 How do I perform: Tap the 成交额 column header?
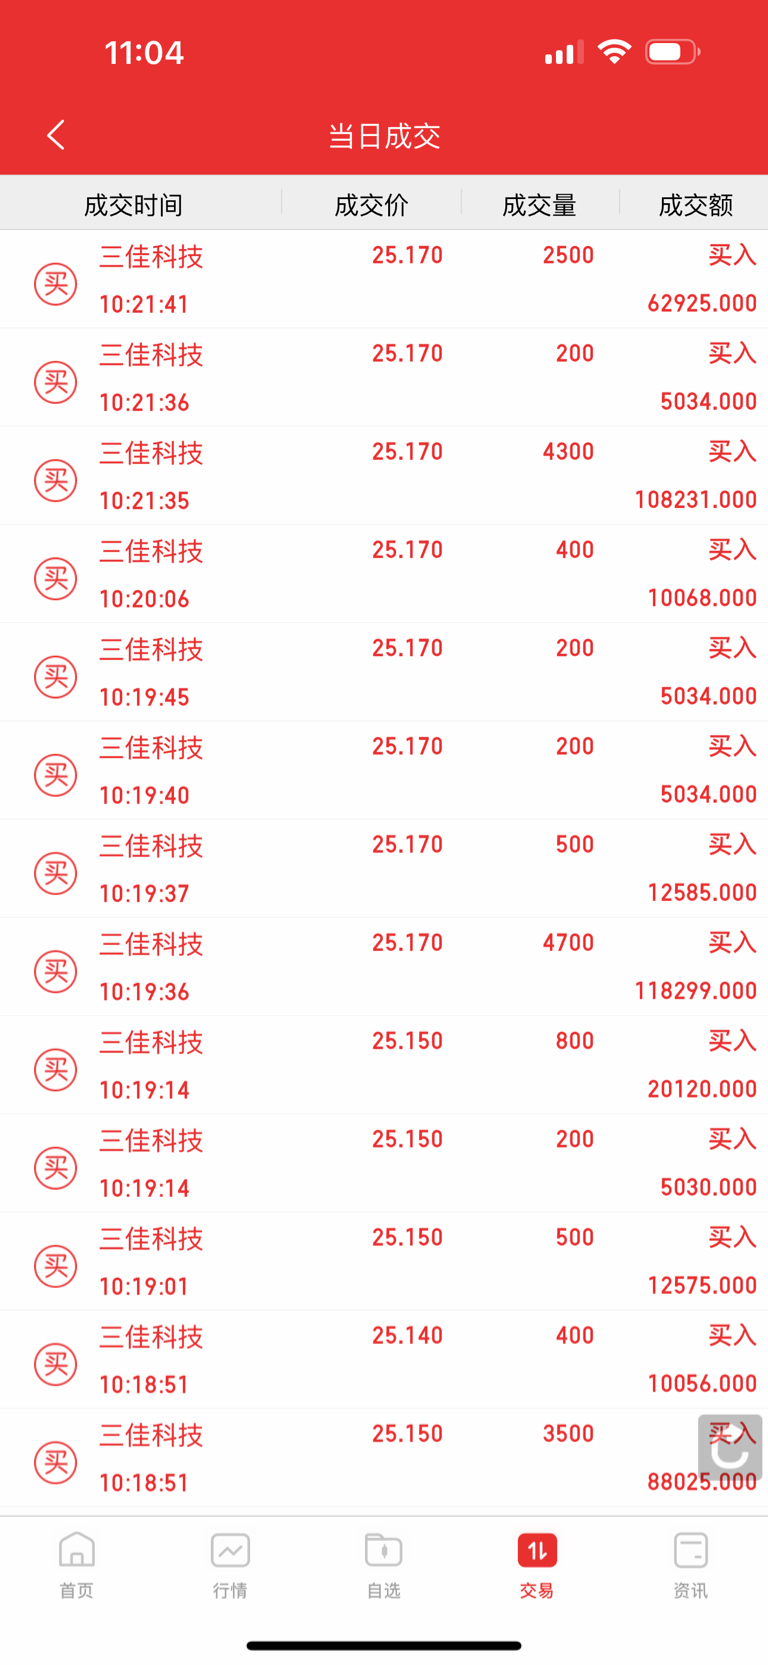(695, 205)
